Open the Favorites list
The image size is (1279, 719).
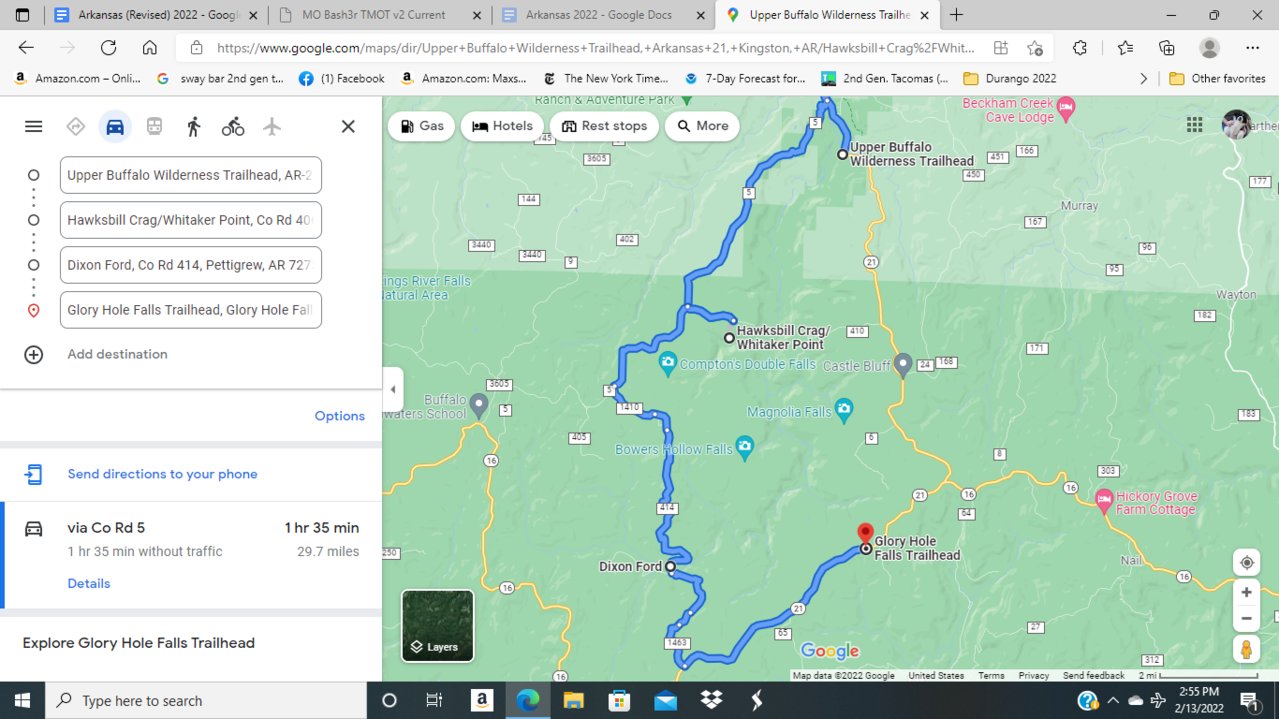coord(1125,48)
